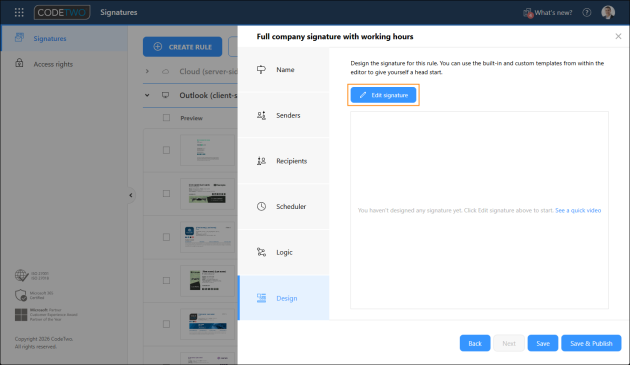
Task: Tick the checkbox of the fourth signature row
Action: [x=166, y=280]
